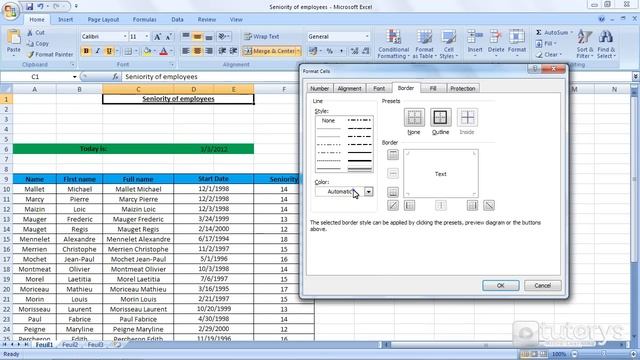Click the formula bar fx button
The height and width of the screenshot is (360, 640).
pos(116,77)
